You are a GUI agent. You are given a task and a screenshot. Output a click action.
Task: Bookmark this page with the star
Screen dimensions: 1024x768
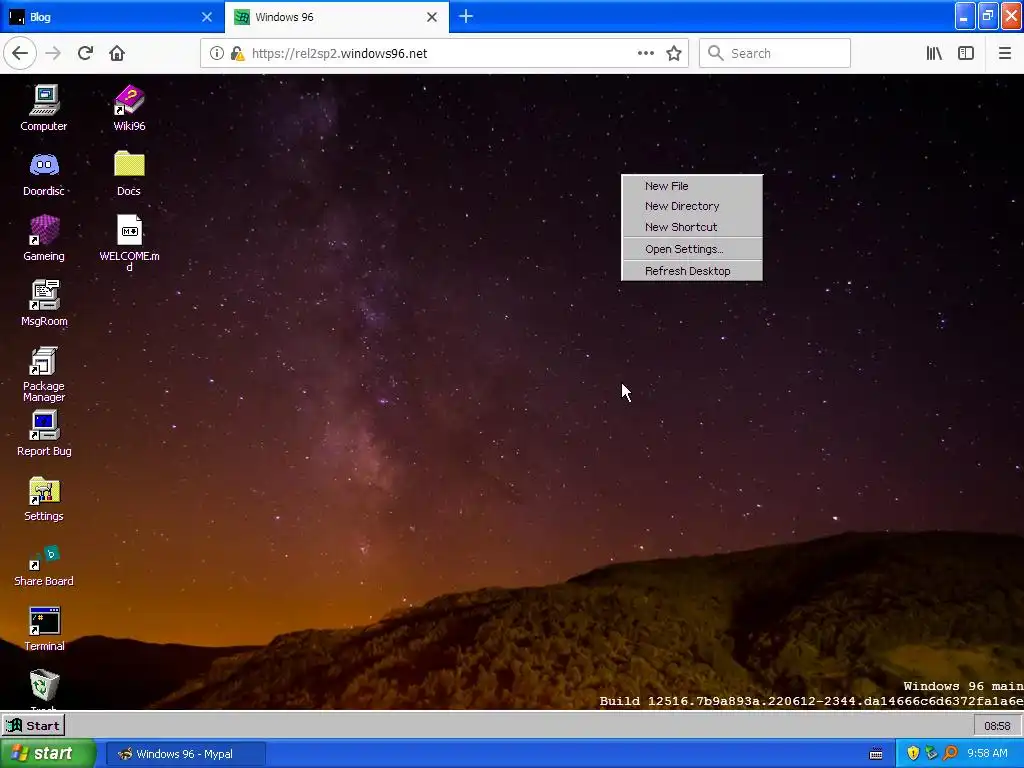(x=674, y=54)
